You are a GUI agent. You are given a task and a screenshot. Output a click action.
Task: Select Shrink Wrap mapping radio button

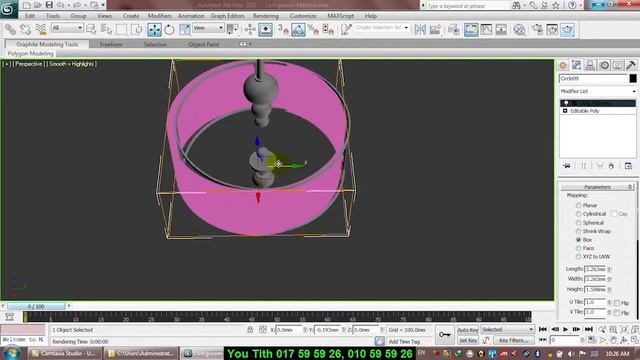(x=578, y=231)
